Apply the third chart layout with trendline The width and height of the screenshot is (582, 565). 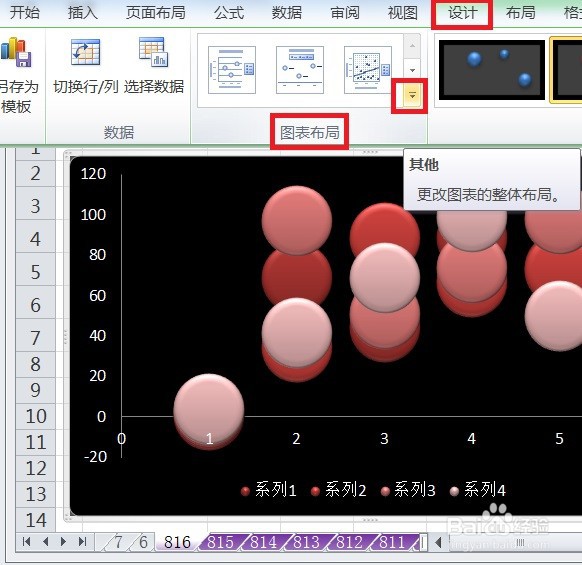pyautogui.click(x=368, y=70)
